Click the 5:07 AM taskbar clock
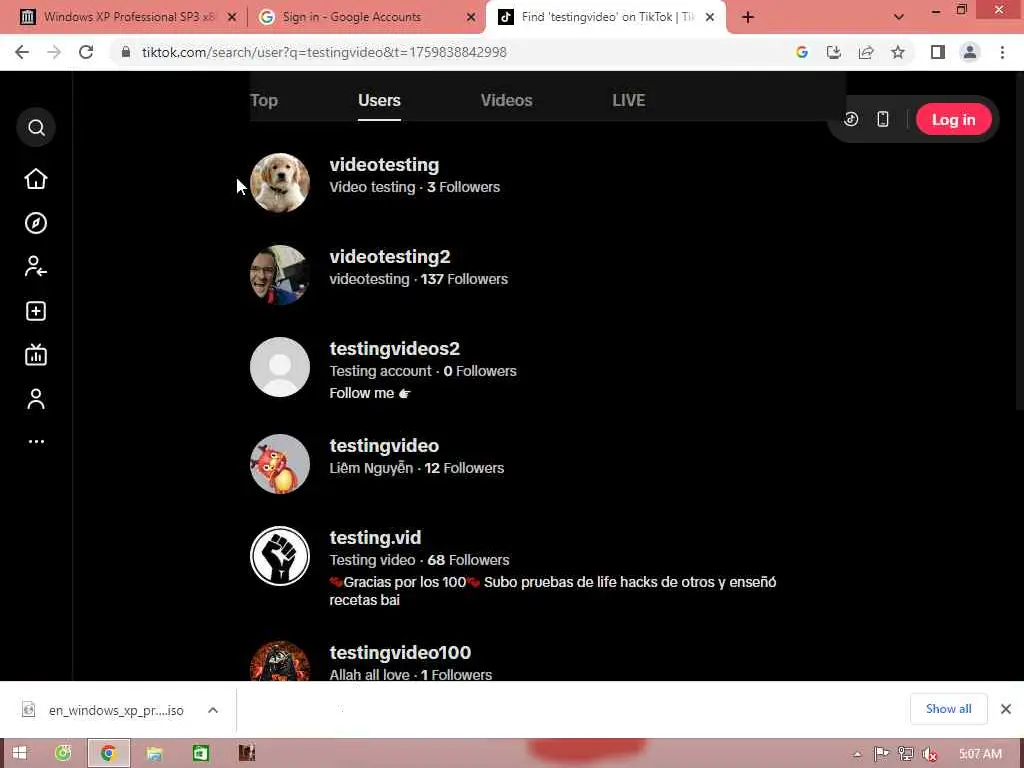1024x768 pixels. pyautogui.click(x=980, y=754)
